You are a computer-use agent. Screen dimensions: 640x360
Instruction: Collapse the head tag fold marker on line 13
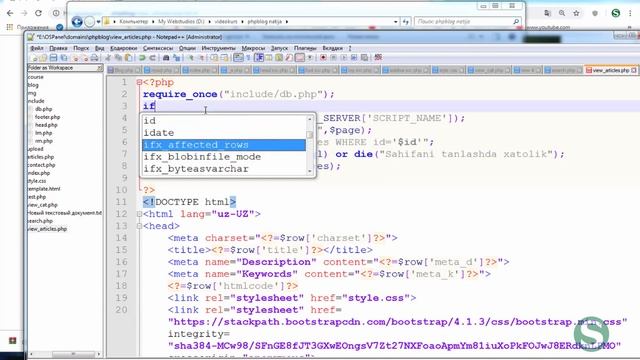tap(139, 226)
